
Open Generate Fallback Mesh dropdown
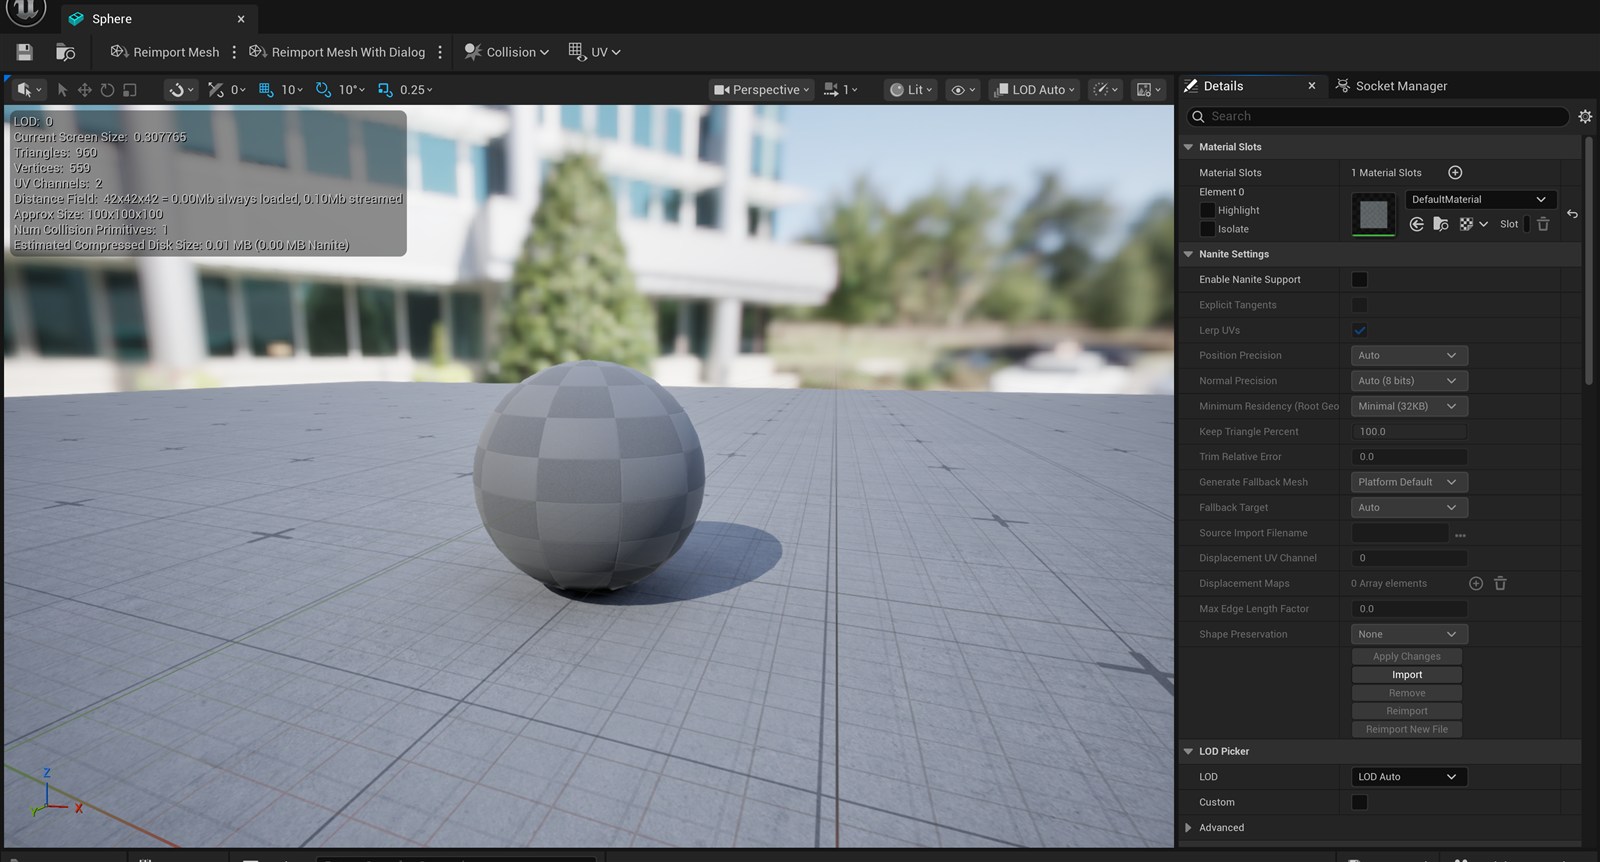[x=1409, y=482]
